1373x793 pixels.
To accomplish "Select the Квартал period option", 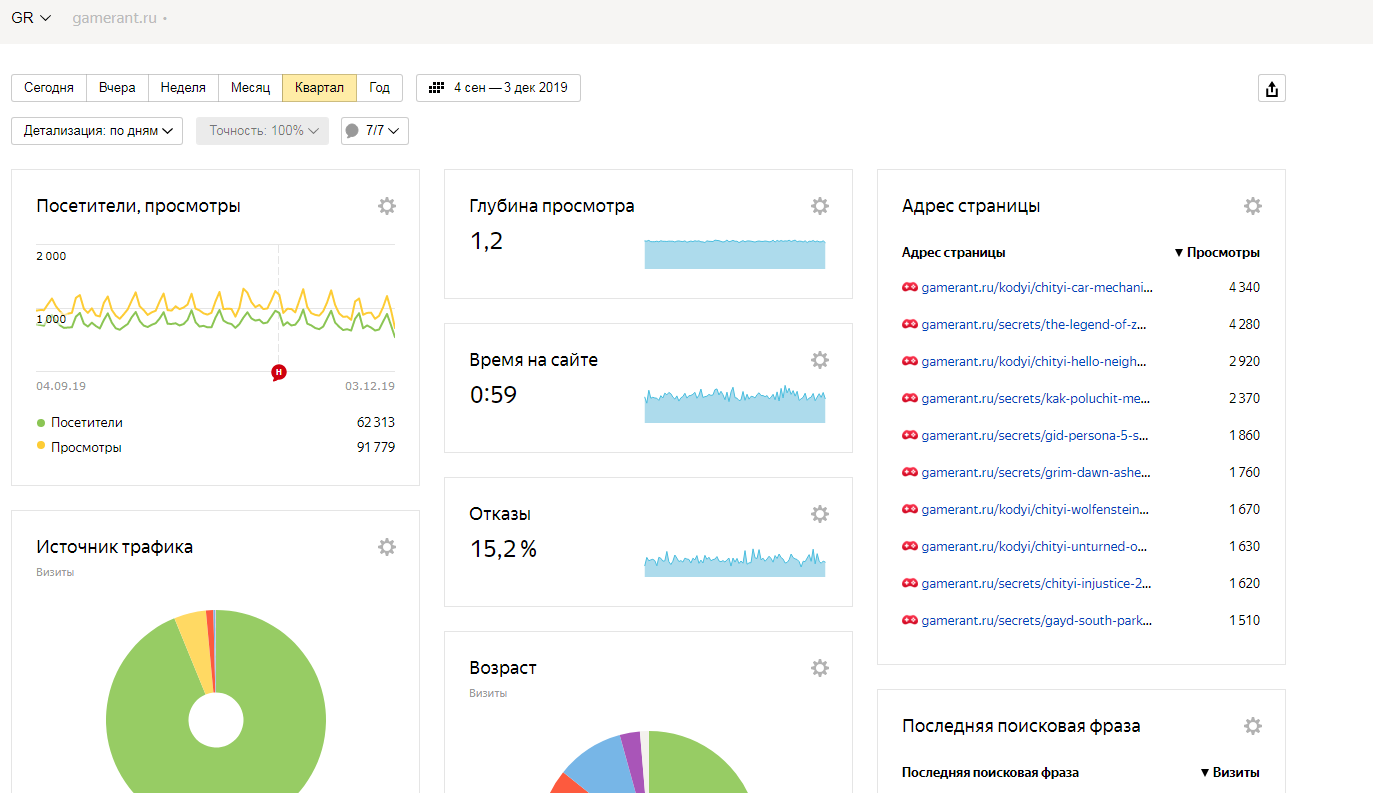I will pos(319,88).
